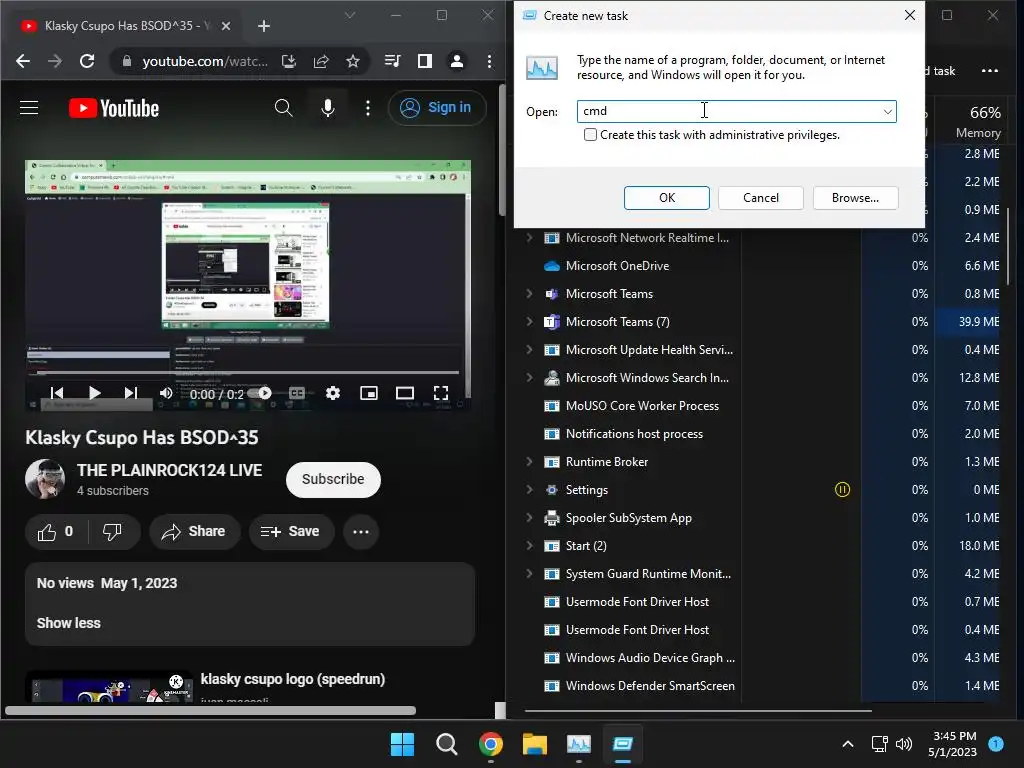Show hidden tray icons chevron
The height and width of the screenshot is (768, 1024).
pos(848,744)
